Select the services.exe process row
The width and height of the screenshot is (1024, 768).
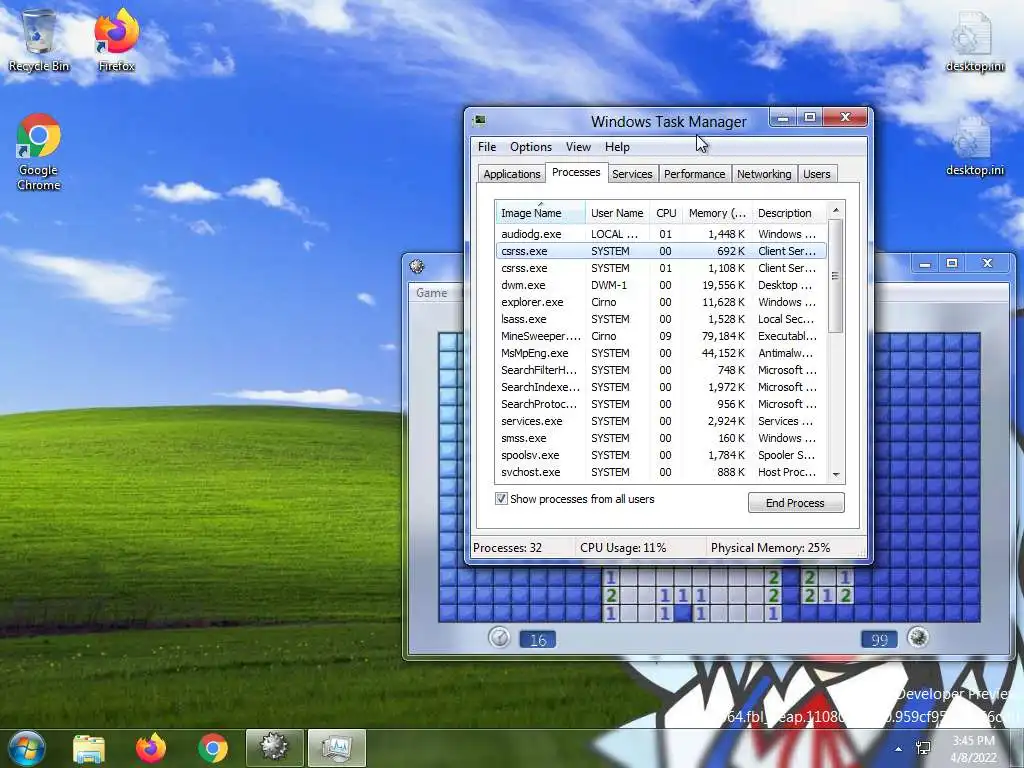660,421
